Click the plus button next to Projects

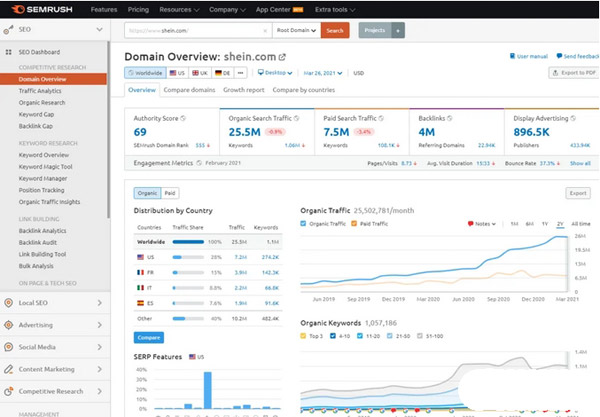point(399,31)
